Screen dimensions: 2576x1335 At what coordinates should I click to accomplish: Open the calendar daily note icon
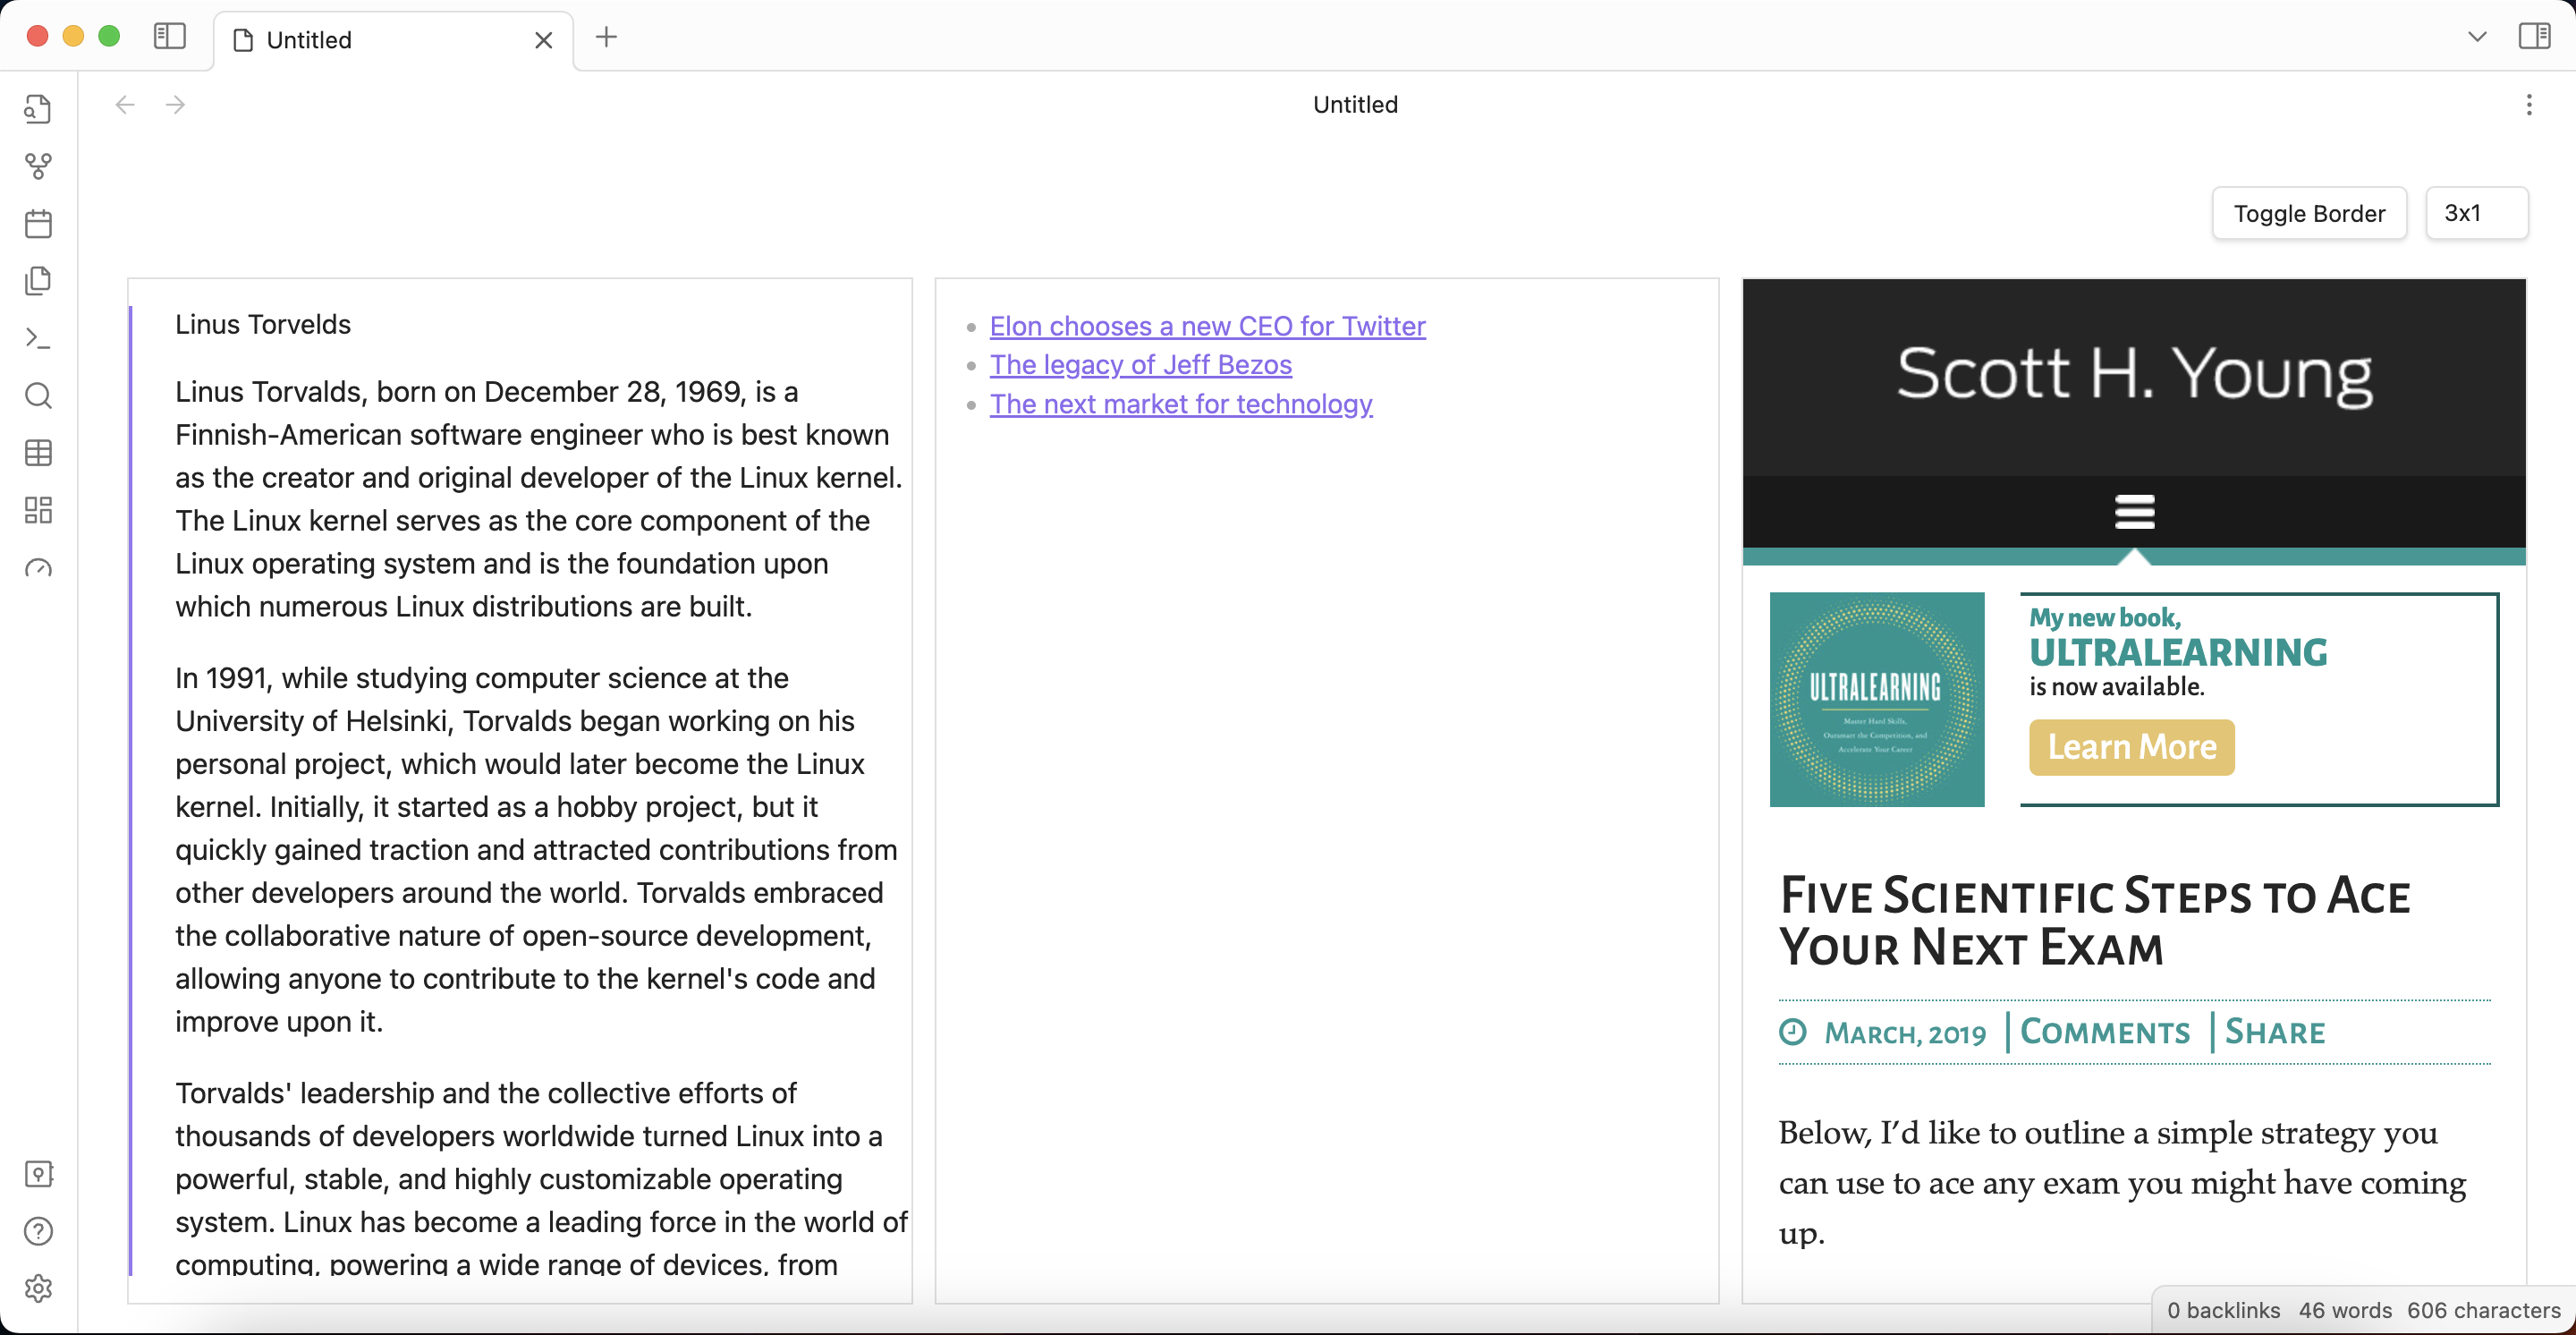[38, 224]
